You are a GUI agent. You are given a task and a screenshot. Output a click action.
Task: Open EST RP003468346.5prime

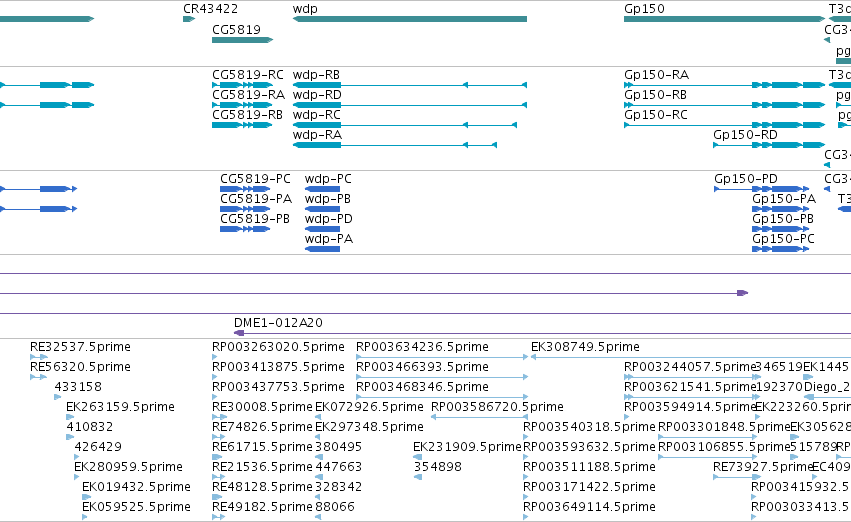tap(422, 387)
